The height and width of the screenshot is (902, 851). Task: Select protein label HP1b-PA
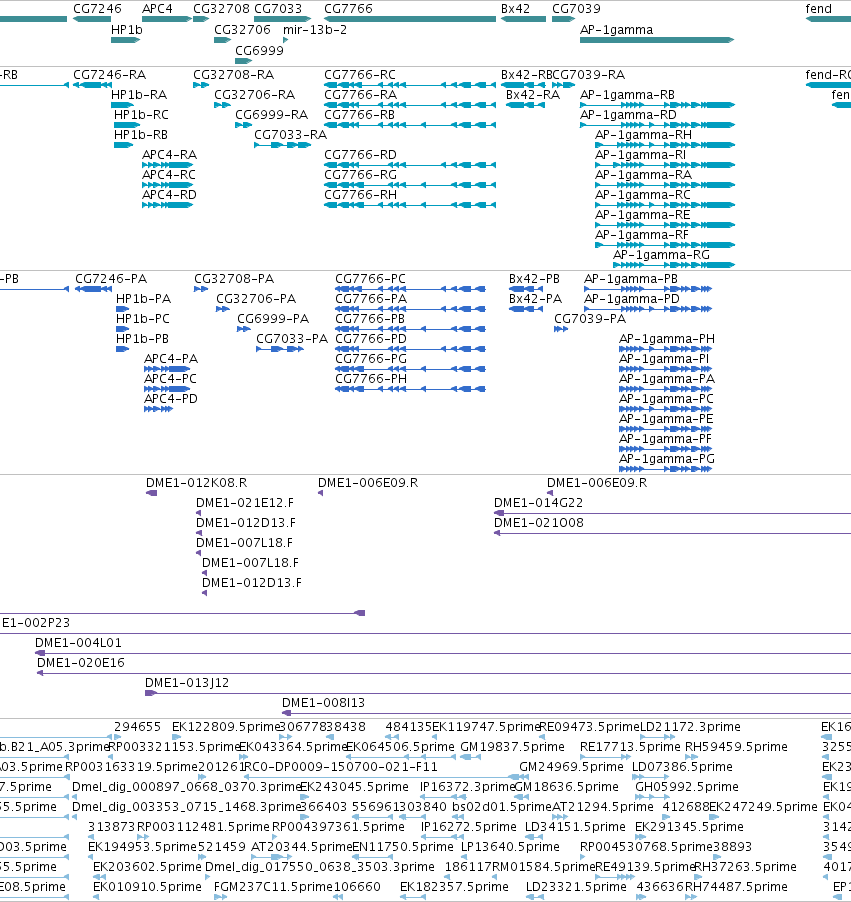coord(143,299)
